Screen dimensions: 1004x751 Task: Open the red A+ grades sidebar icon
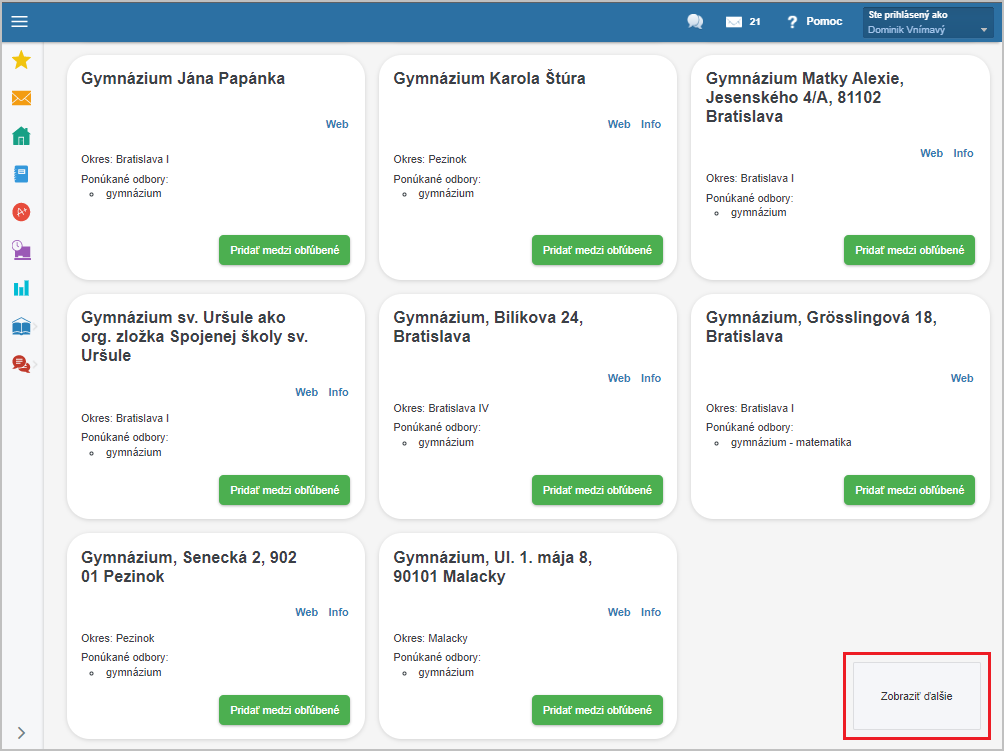point(21,212)
